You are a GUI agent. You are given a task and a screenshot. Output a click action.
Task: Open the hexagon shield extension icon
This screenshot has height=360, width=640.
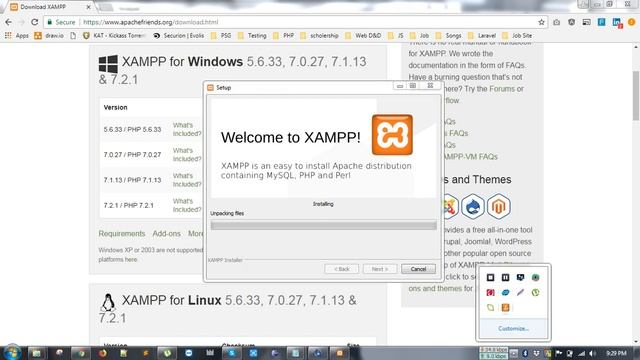571,22
